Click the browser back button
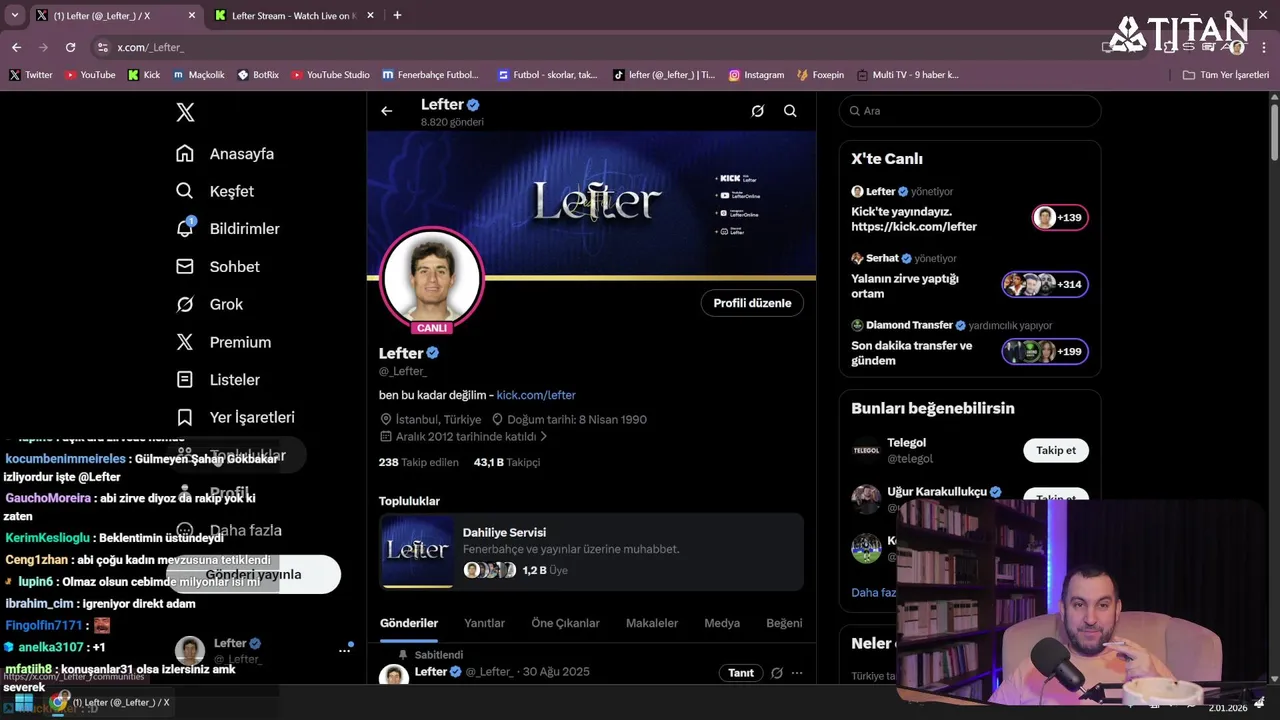1280x720 pixels. pos(17,47)
